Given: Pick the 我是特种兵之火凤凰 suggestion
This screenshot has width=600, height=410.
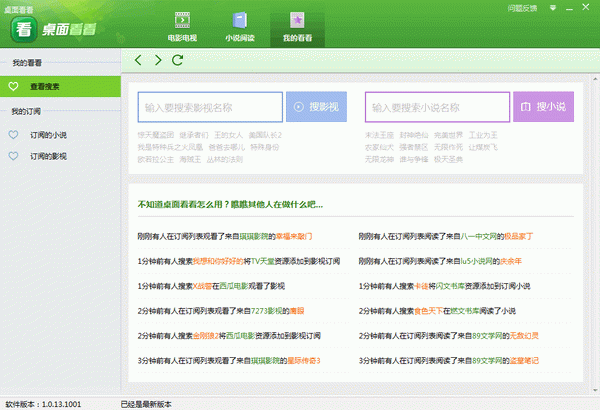Looking at the screenshot, I should [170, 147].
